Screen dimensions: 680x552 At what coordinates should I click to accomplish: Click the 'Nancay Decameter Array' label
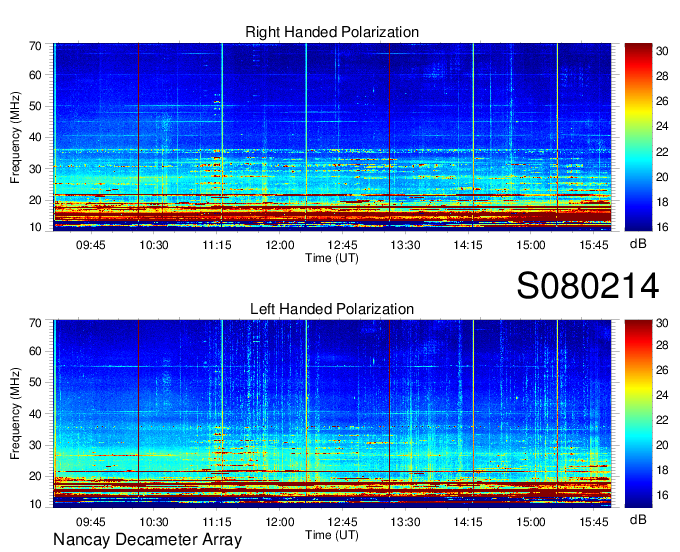pyautogui.click(x=147, y=540)
